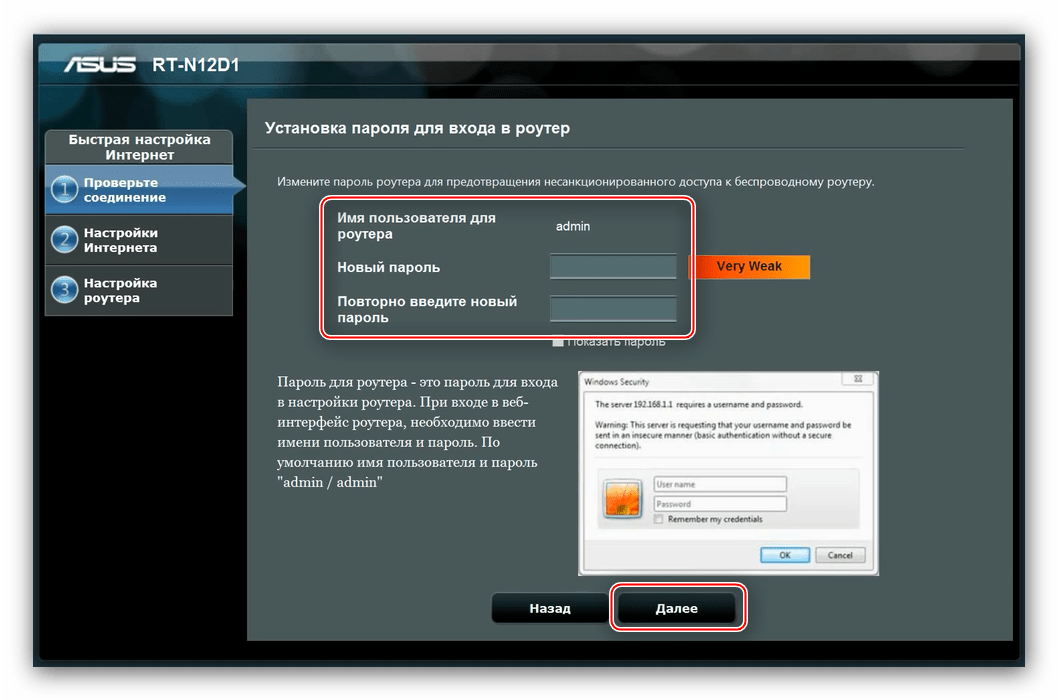This screenshot has width=1058, height=700.
Task: Click the Далее button
Action: click(677, 608)
